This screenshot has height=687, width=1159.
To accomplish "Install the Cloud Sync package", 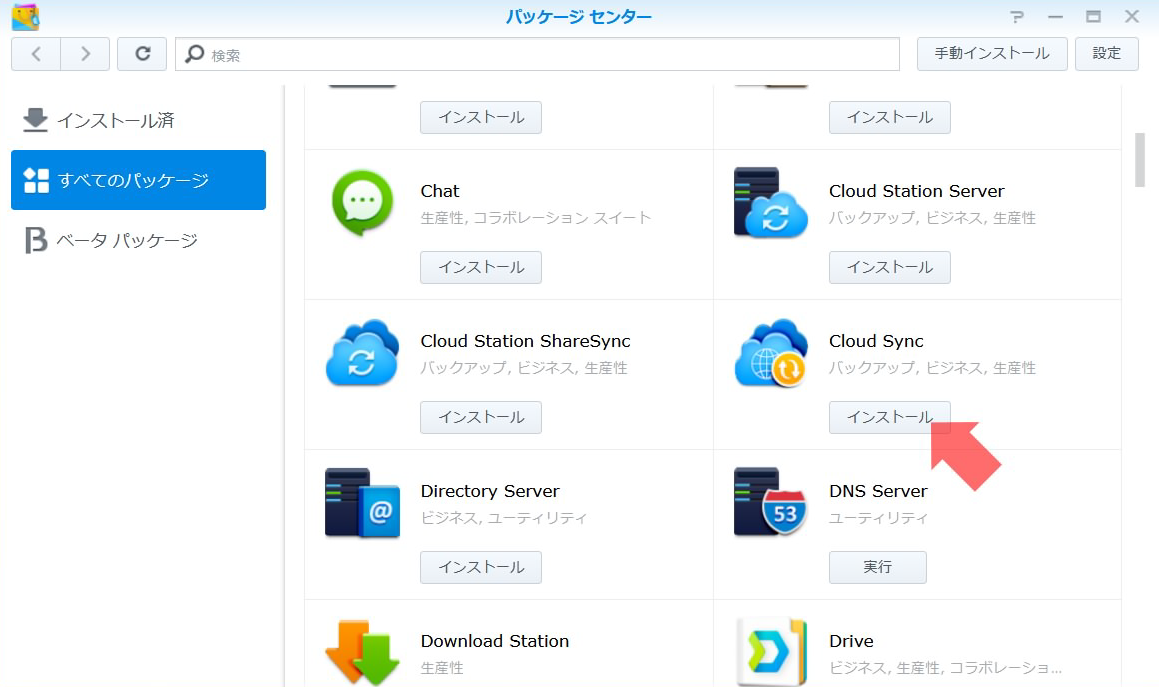I will (889, 417).
